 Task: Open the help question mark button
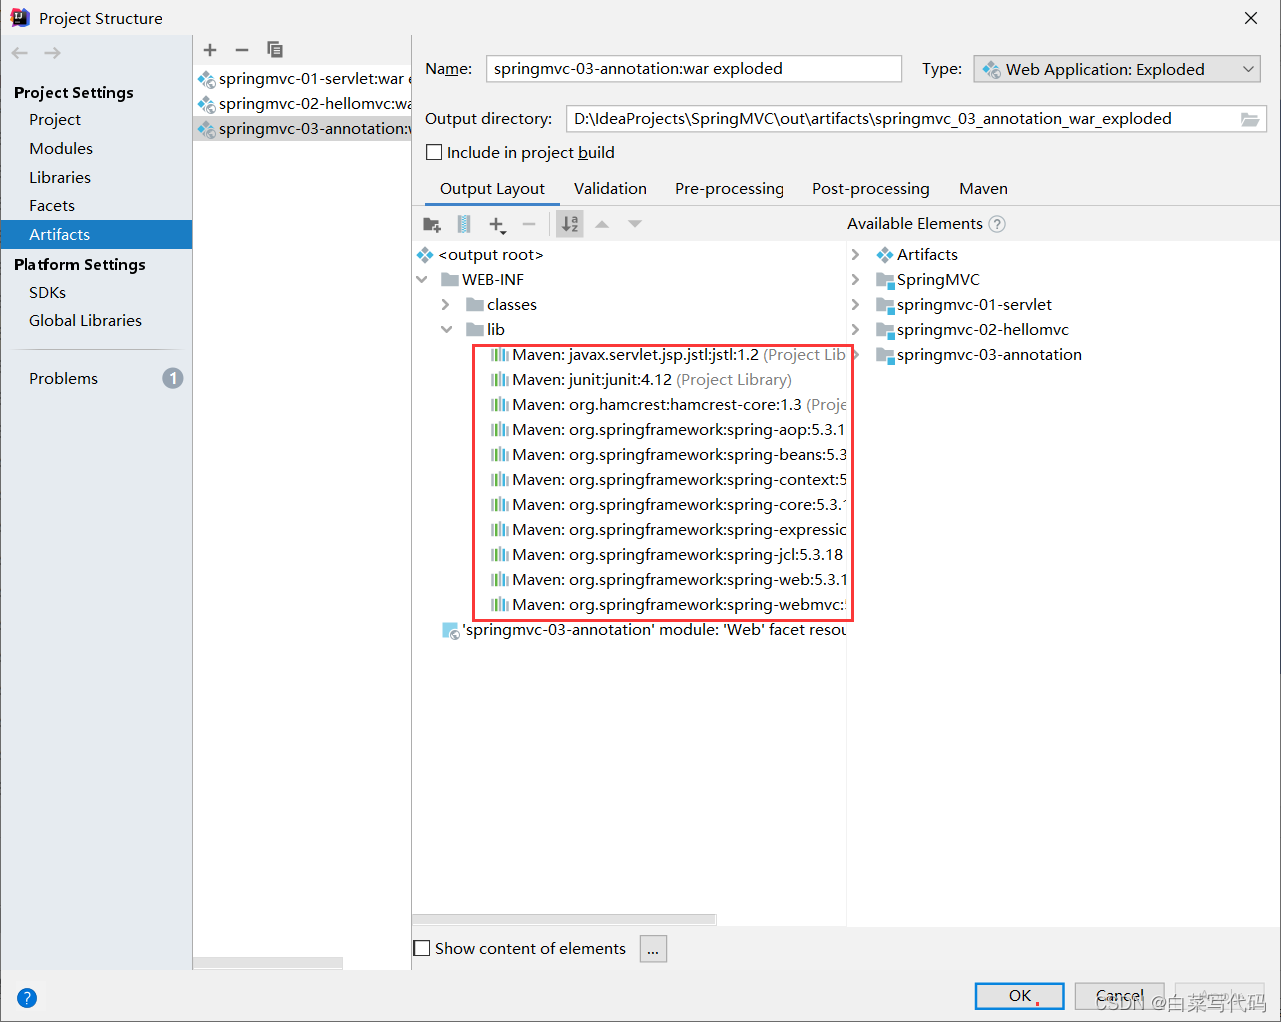[27, 997]
